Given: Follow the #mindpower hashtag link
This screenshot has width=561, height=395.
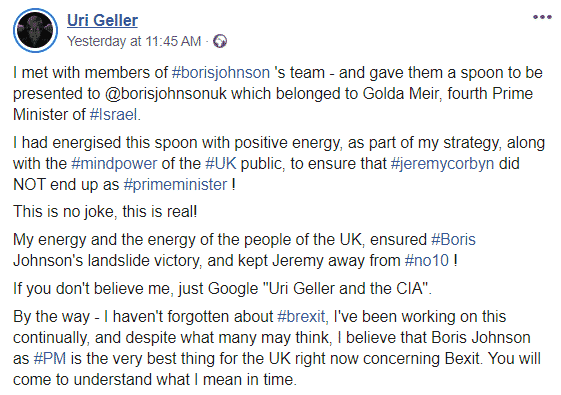Looking at the screenshot, I should pyautogui.click(x=114, y=164).
